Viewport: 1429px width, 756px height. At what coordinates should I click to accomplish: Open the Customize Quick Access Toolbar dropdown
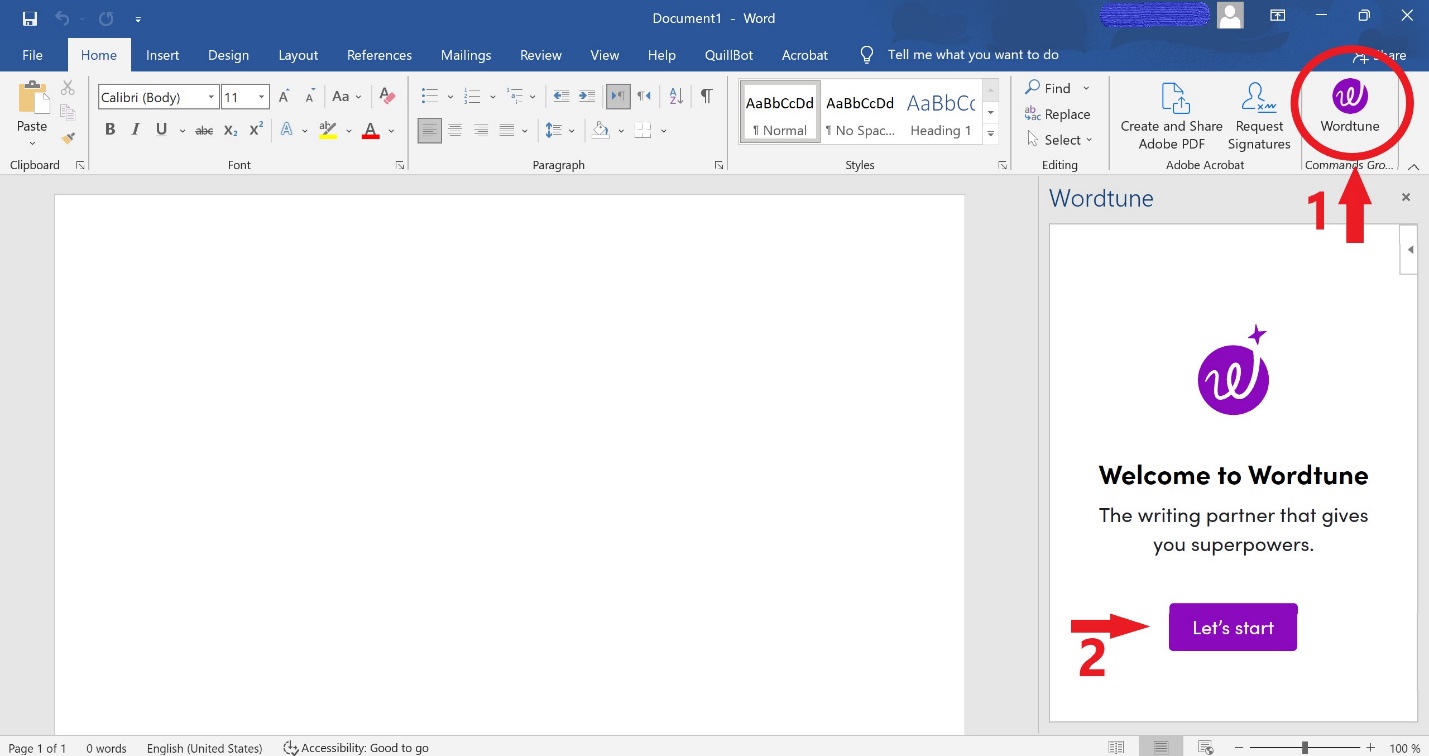[x=138, y=19]
